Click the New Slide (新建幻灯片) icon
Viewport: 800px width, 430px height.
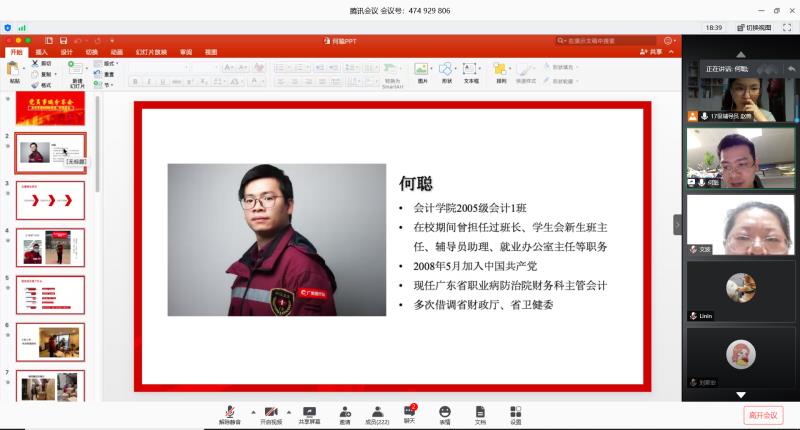pyautogui.click(x=76, y=69)
